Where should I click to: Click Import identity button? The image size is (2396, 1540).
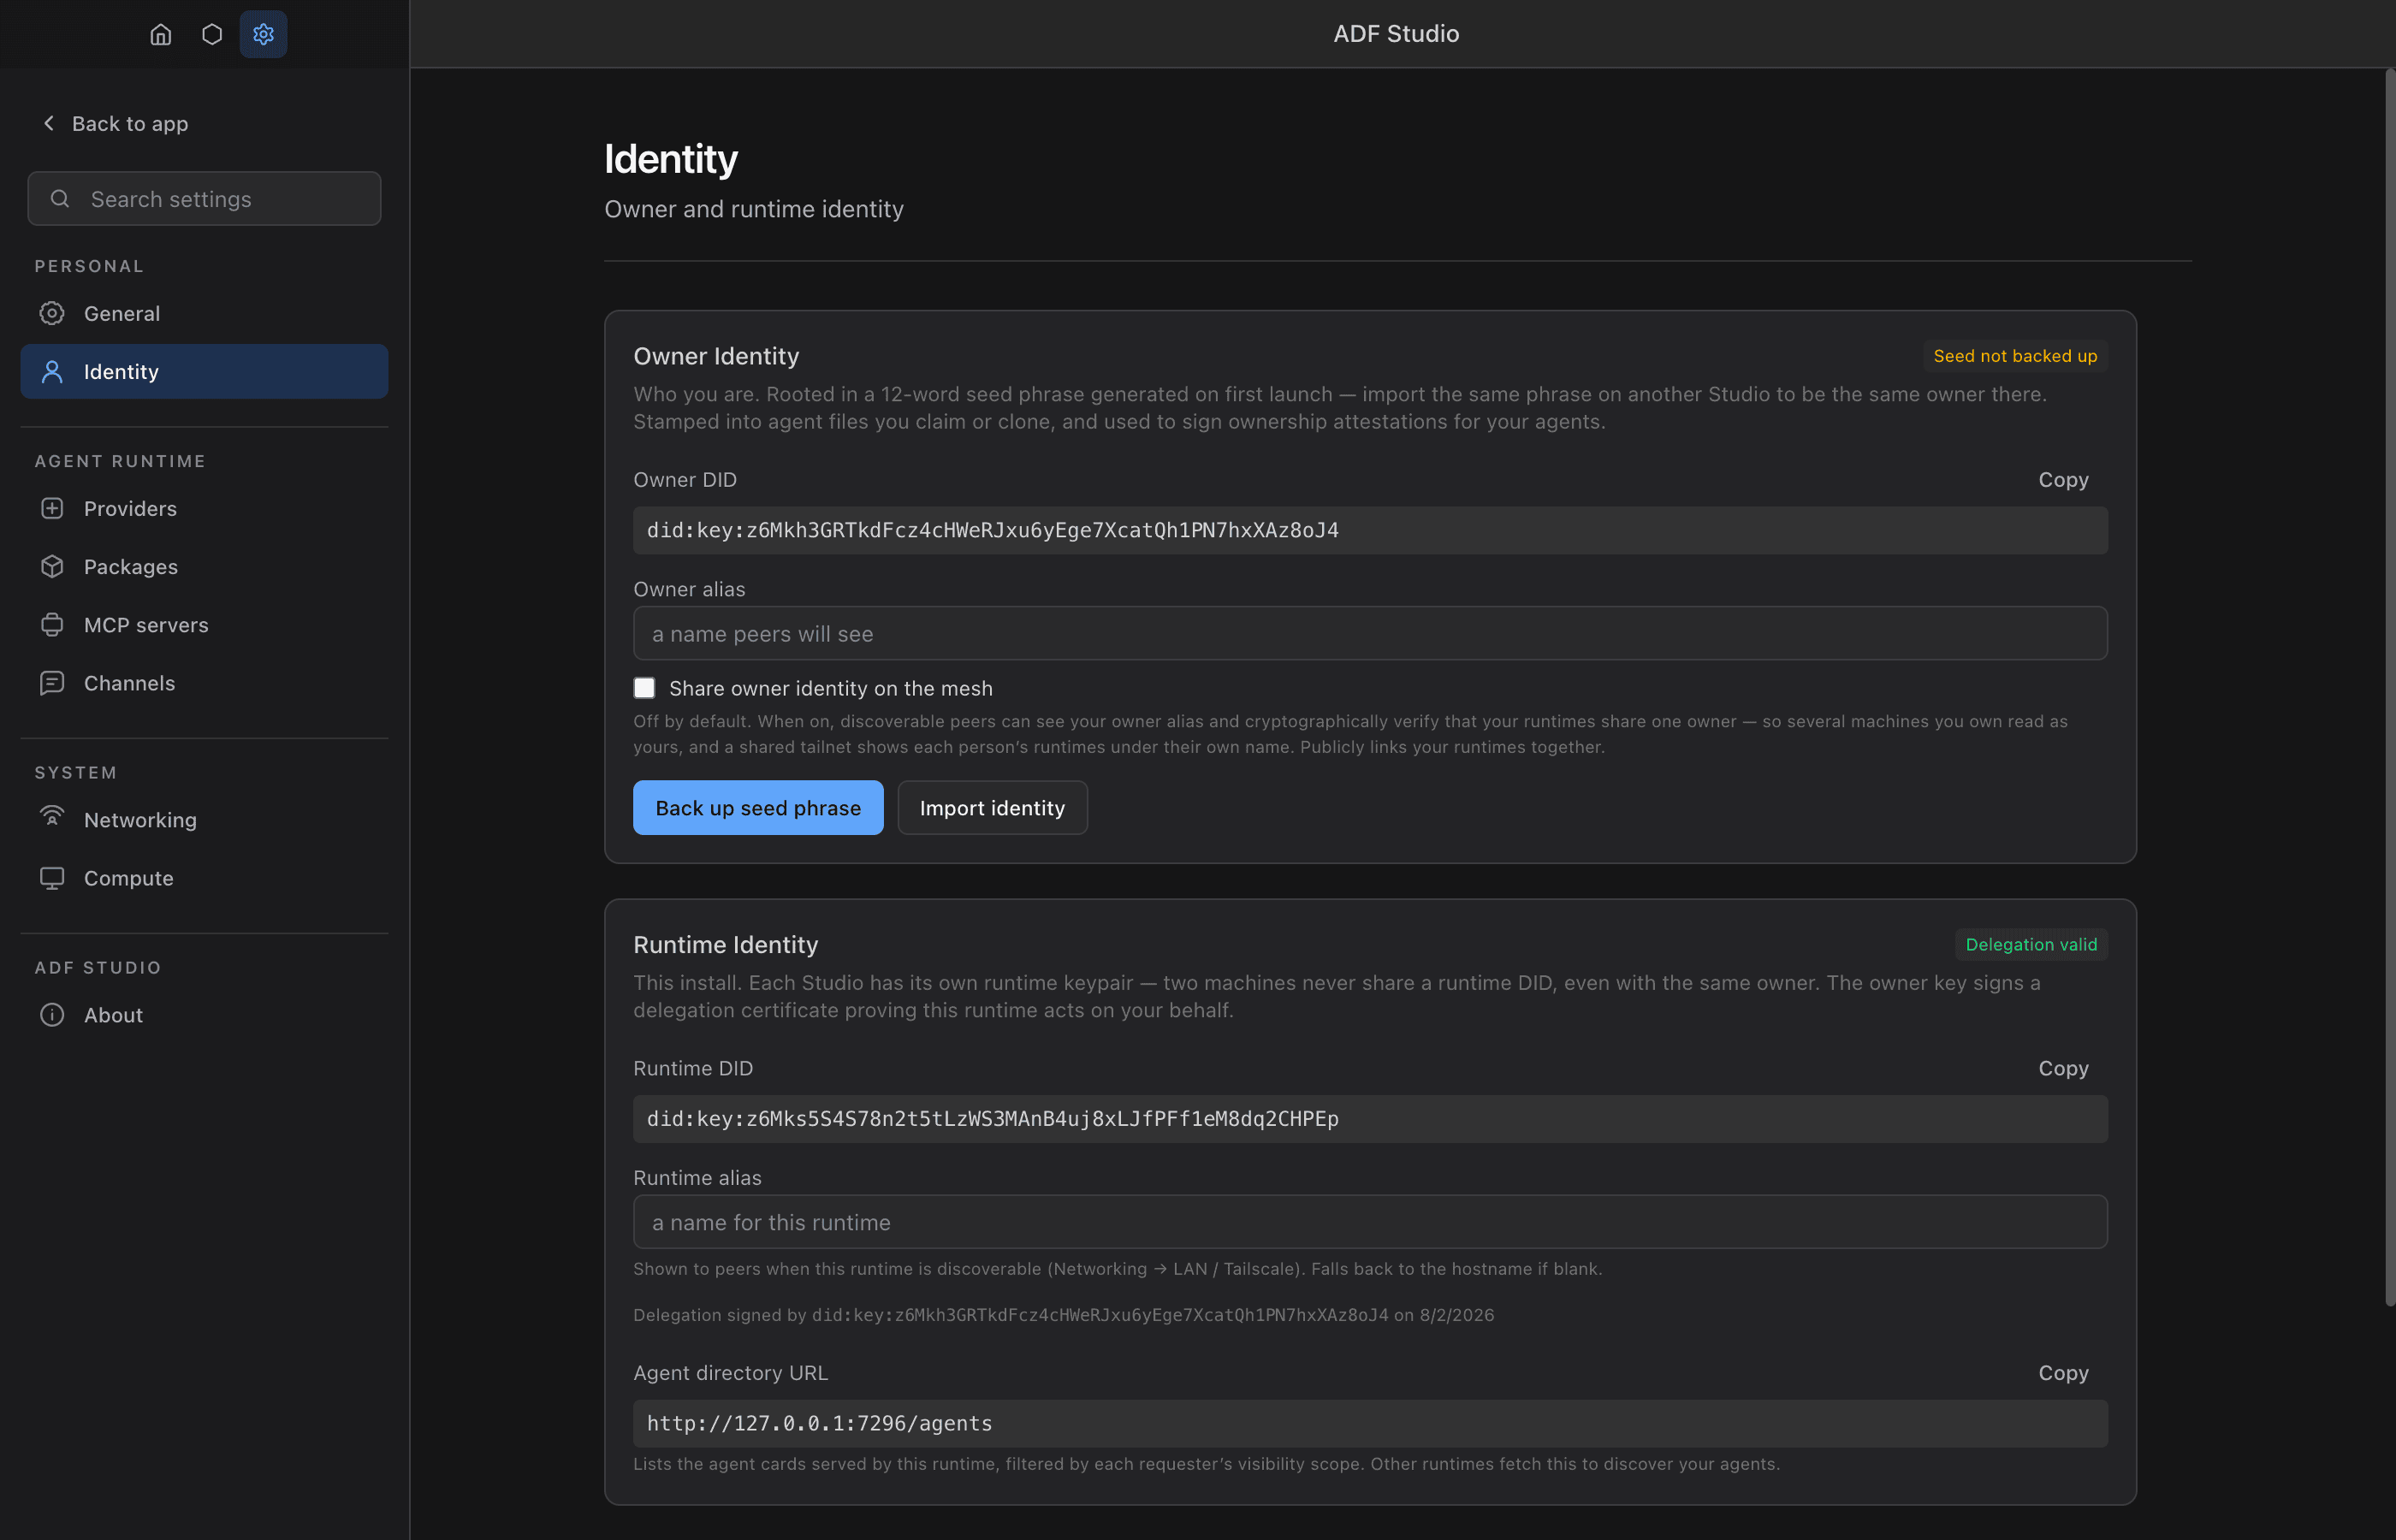[x=992, y=808]
